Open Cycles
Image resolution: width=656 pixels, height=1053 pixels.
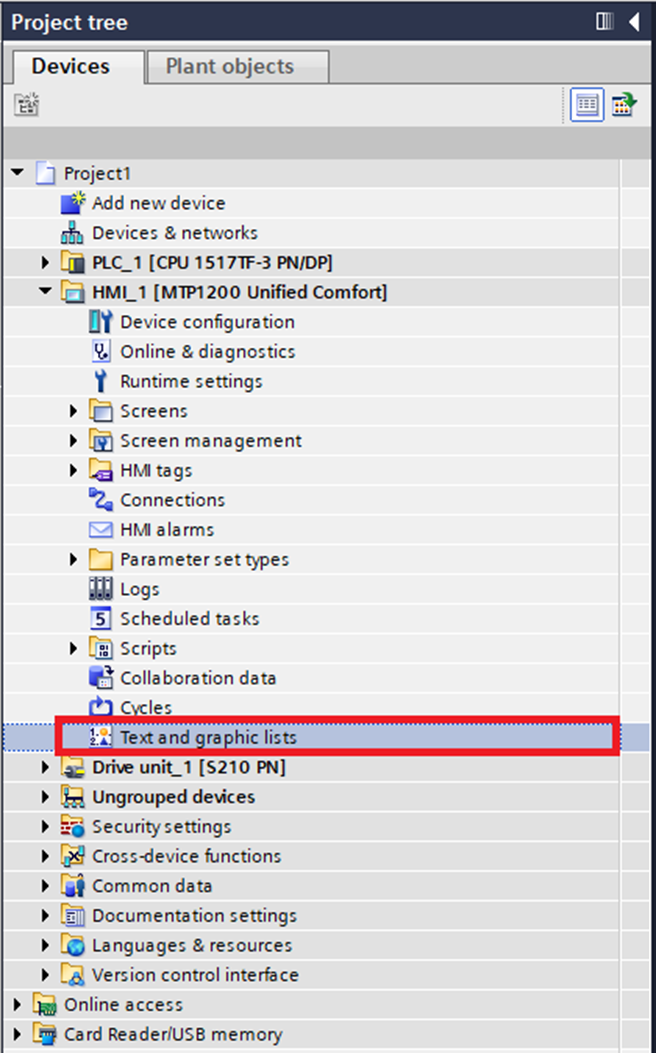coord(146,708)
